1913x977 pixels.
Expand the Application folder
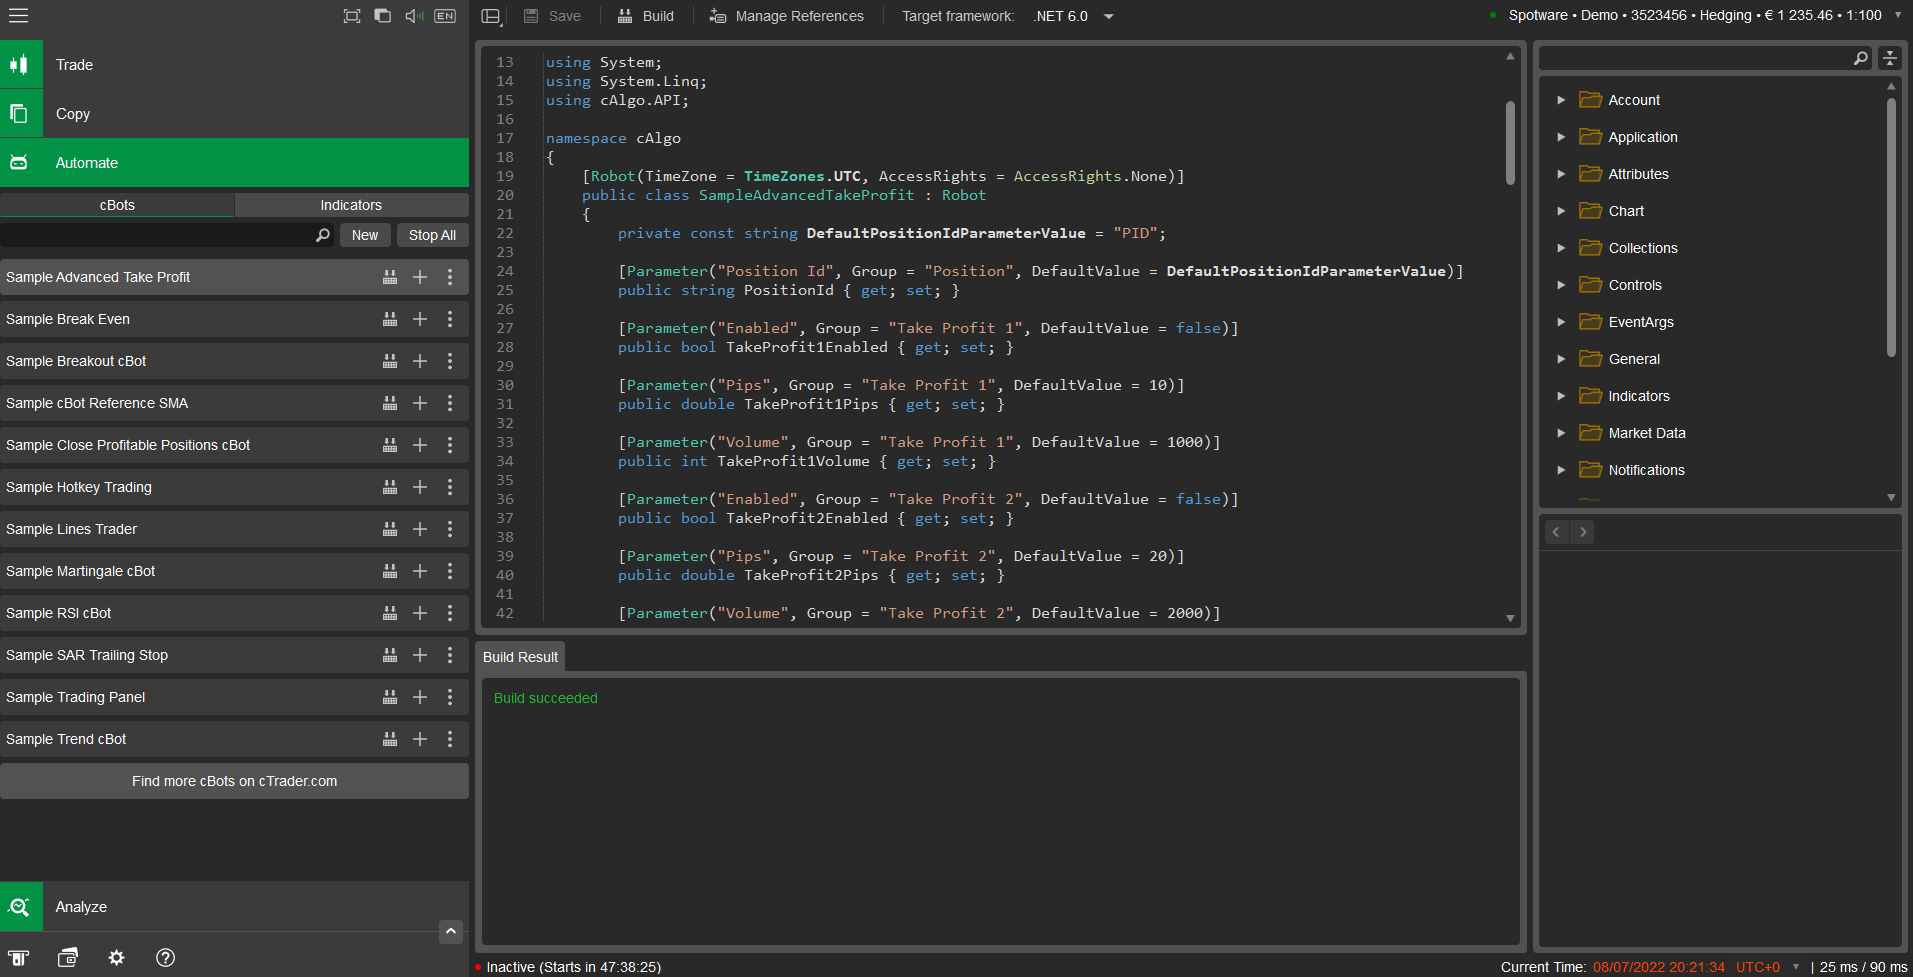(1561, 137)
